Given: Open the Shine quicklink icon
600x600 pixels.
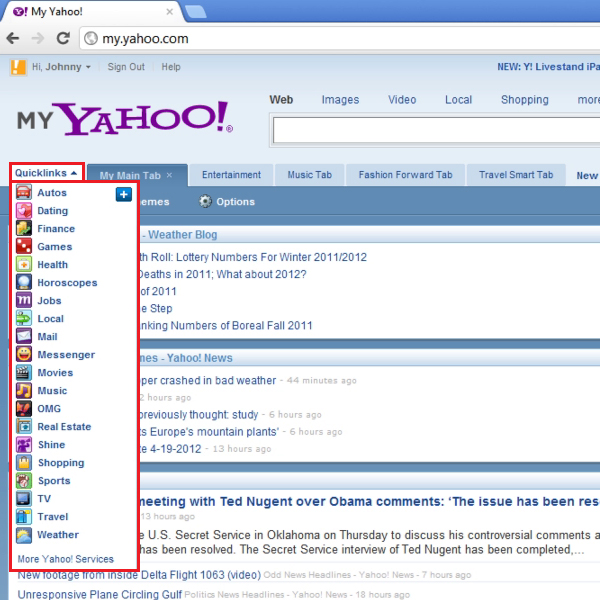Looking at the screenshot, I should 24,444.
